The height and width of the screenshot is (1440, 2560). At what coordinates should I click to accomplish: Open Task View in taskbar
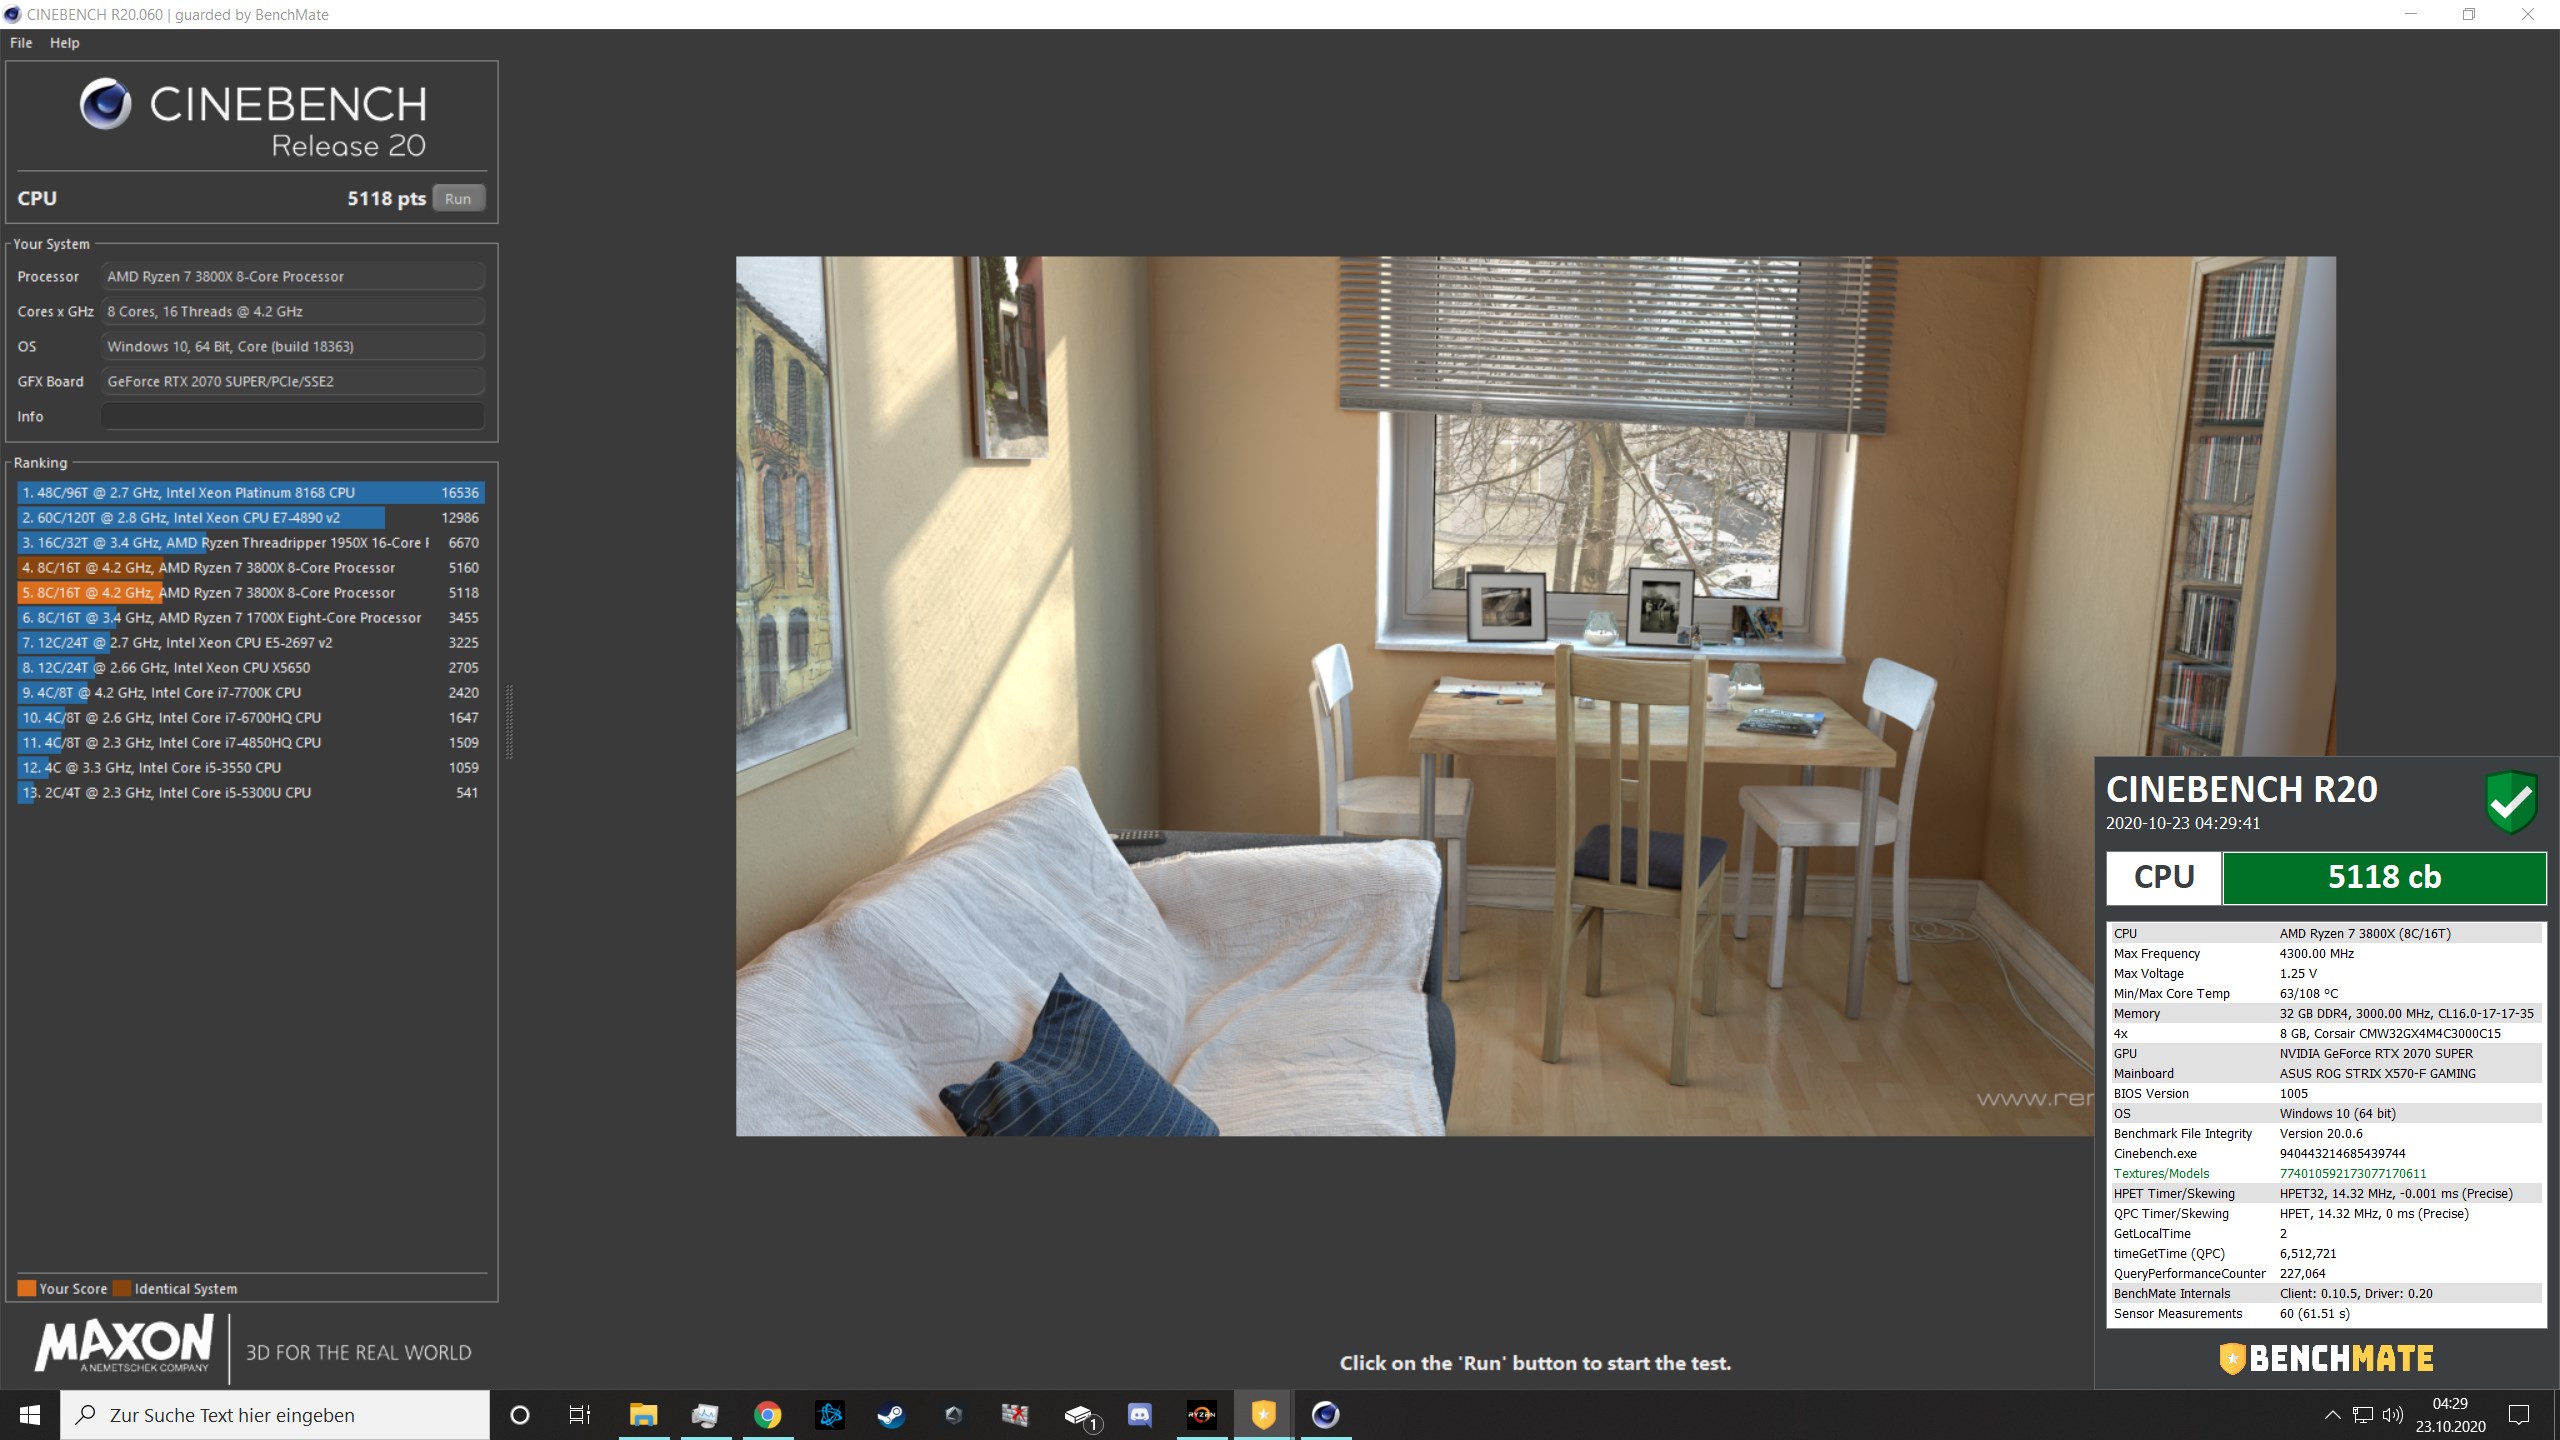coord(580,1415)
